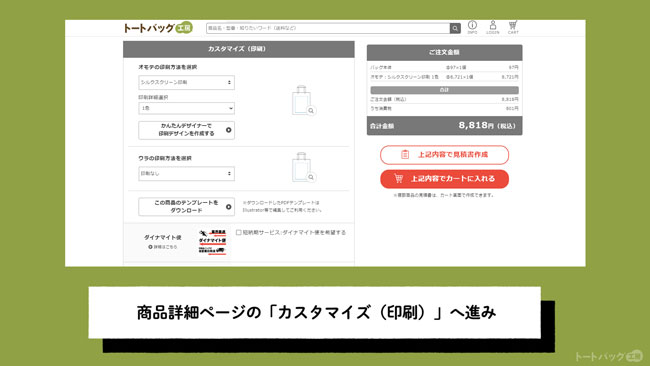Image resolution: width=650 pixels, height=366 pixels.
Task: Click 上記内容で見積書作成 button
Action: click(x=444, y=155)
